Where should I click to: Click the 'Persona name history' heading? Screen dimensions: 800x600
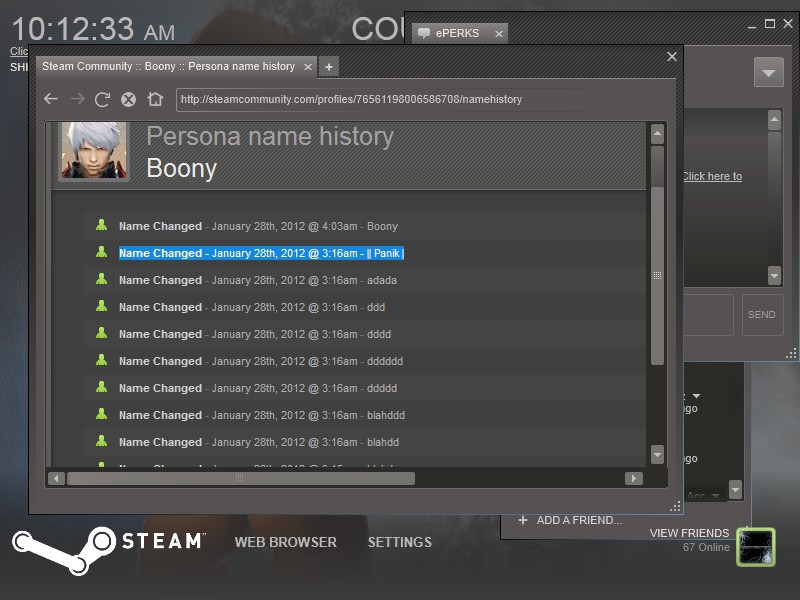[x=270, y=137]
